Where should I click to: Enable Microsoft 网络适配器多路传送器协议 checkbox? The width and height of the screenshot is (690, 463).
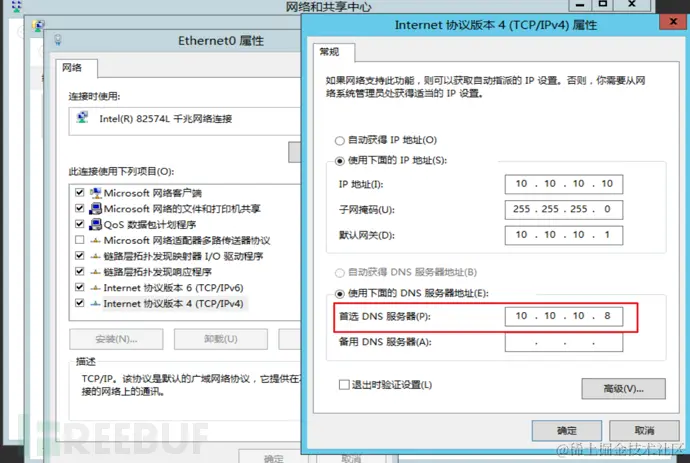click(x=80, y=240)
